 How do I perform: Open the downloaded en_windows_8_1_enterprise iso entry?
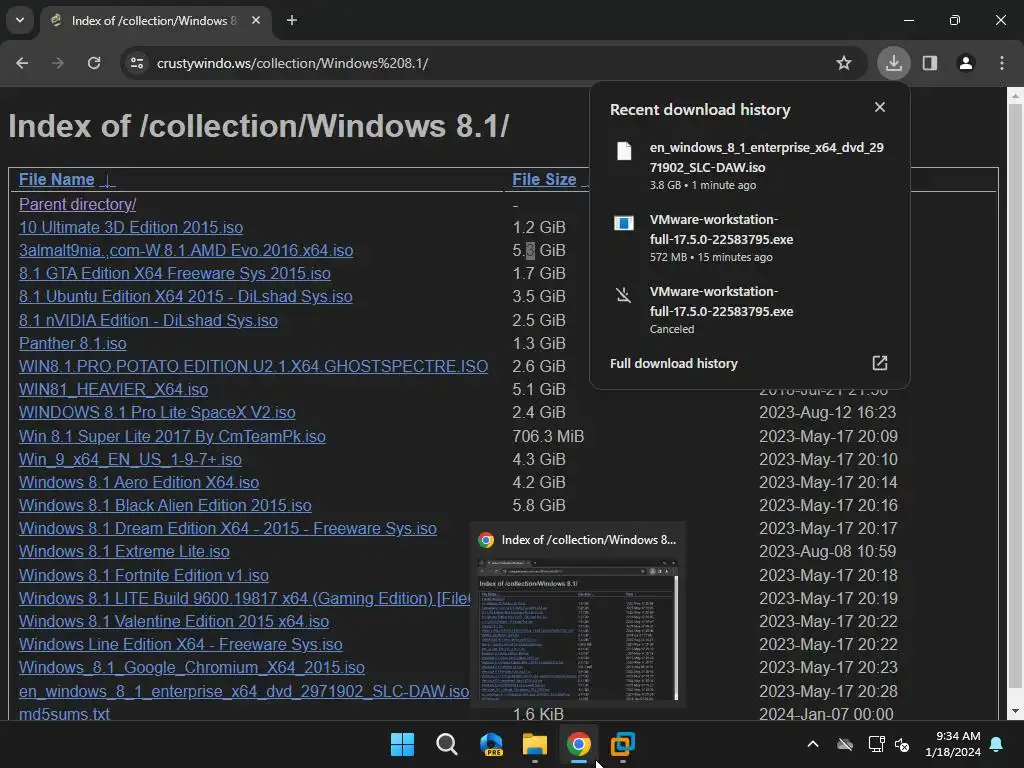(x=750, y=165)
